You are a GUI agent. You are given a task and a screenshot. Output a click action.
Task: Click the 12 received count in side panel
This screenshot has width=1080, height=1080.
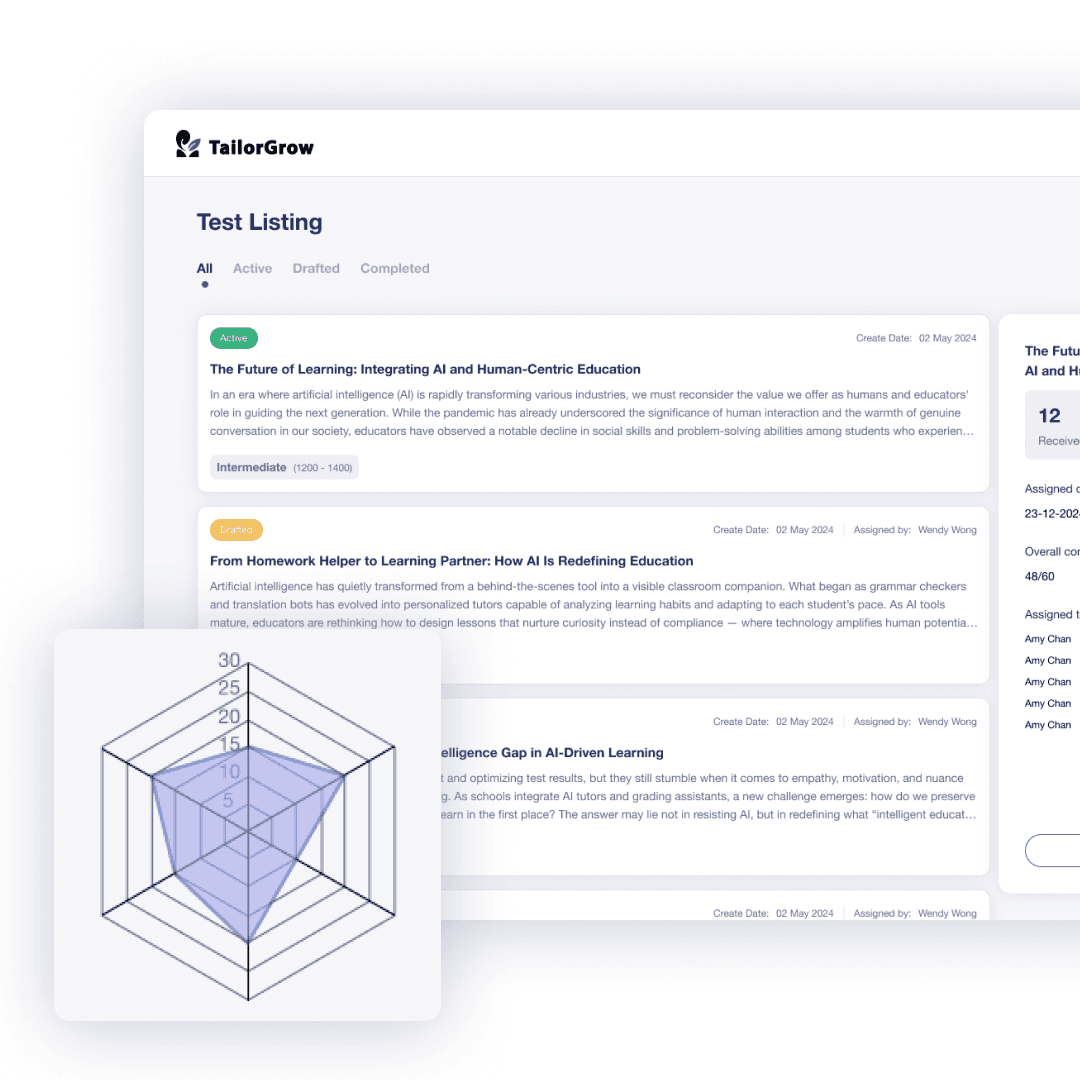tap(1049, 415)
